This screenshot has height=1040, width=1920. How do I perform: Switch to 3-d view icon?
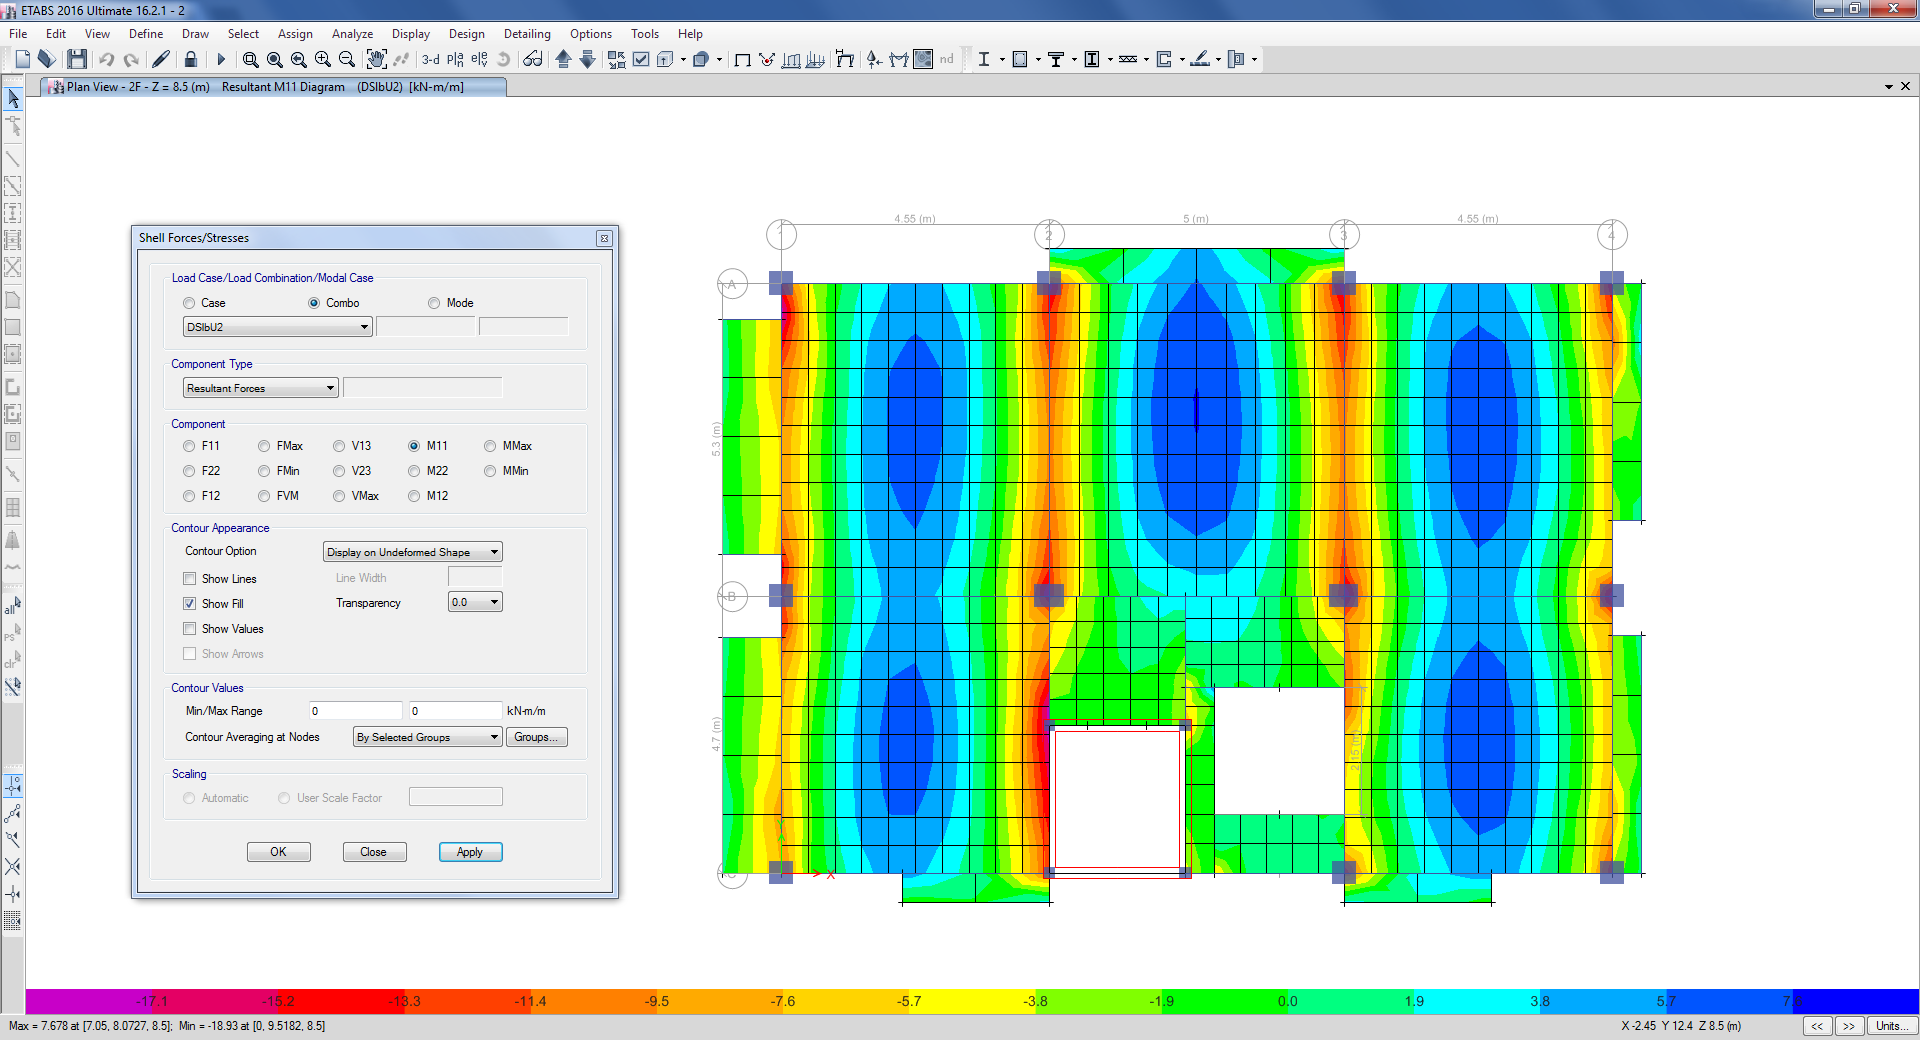(431, 59)
